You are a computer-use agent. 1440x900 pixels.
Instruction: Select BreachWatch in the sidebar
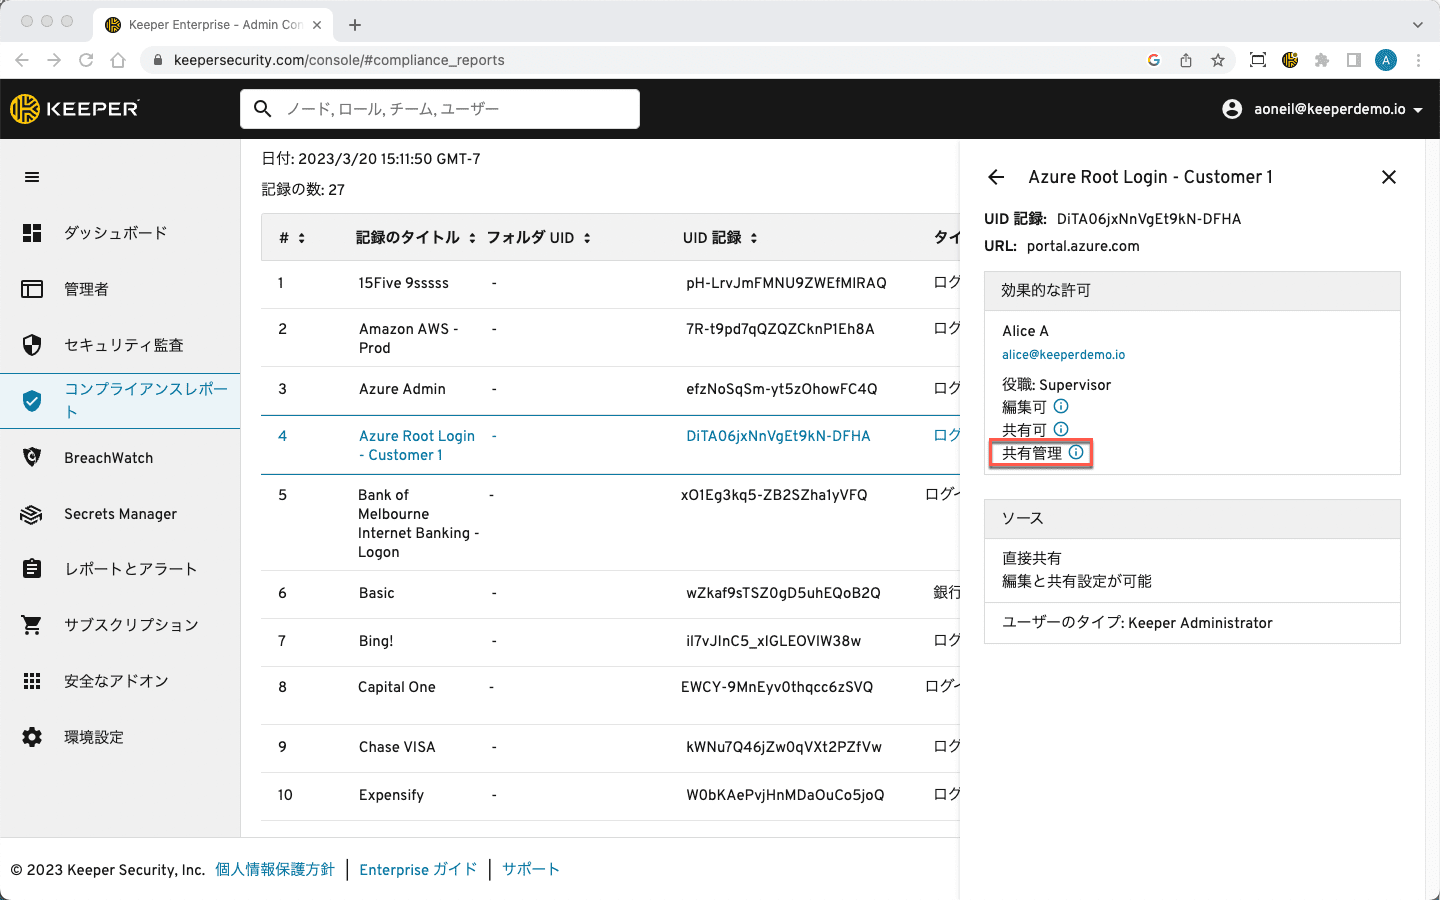[108, 458]
